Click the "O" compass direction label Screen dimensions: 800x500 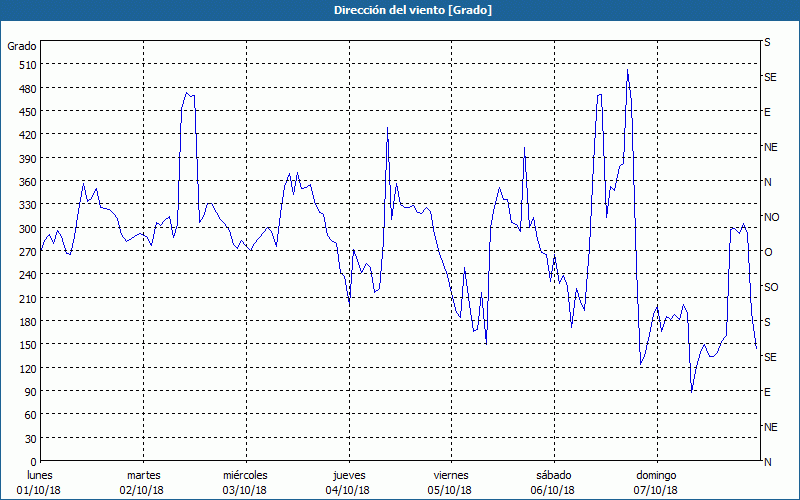767,252
